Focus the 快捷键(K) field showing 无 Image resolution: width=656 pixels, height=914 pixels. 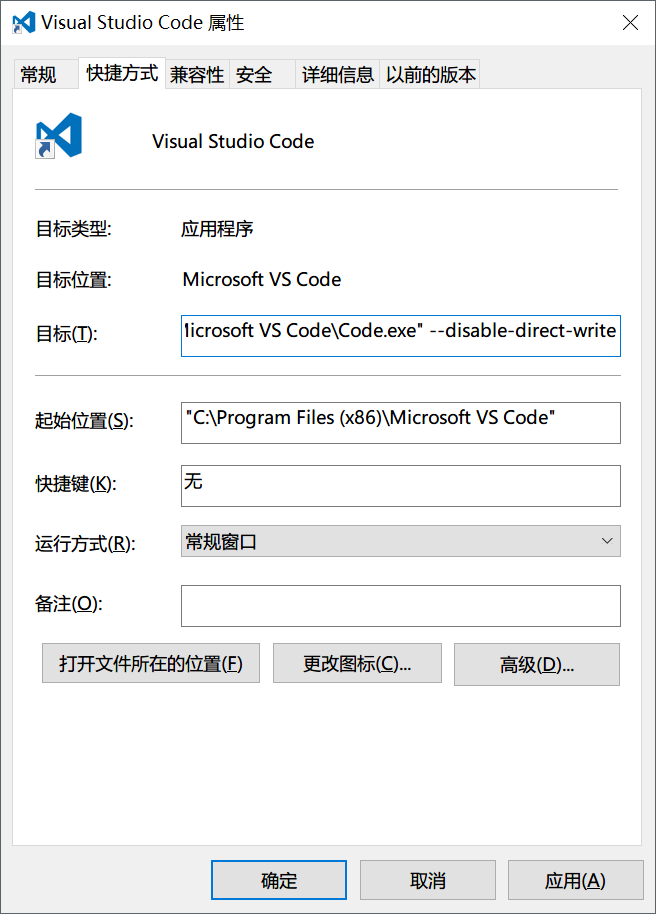pos(401,486)
